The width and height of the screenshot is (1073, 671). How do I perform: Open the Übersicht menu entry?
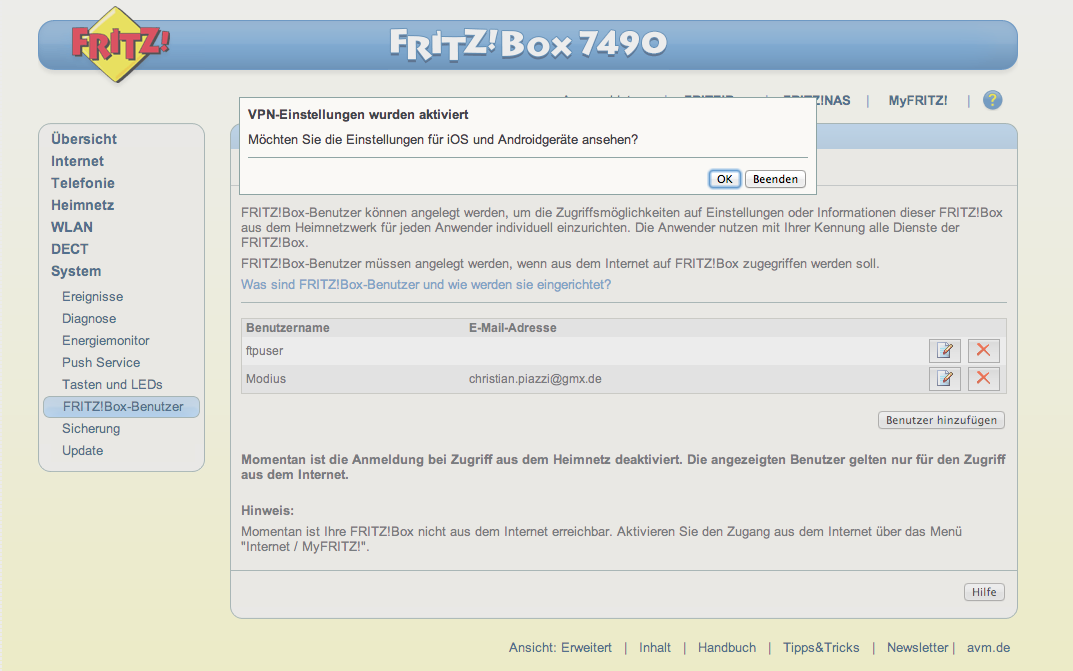[x=83, y=139]
